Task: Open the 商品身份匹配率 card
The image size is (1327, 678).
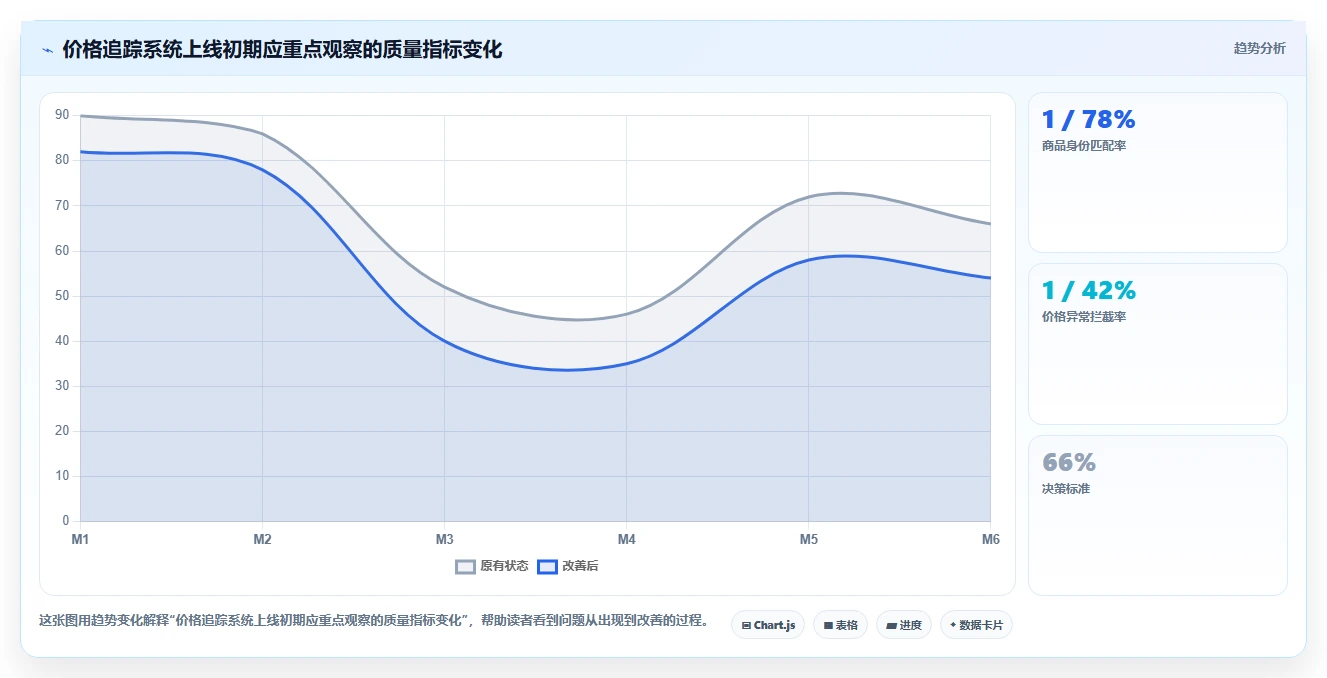Action: (1157, 172)
